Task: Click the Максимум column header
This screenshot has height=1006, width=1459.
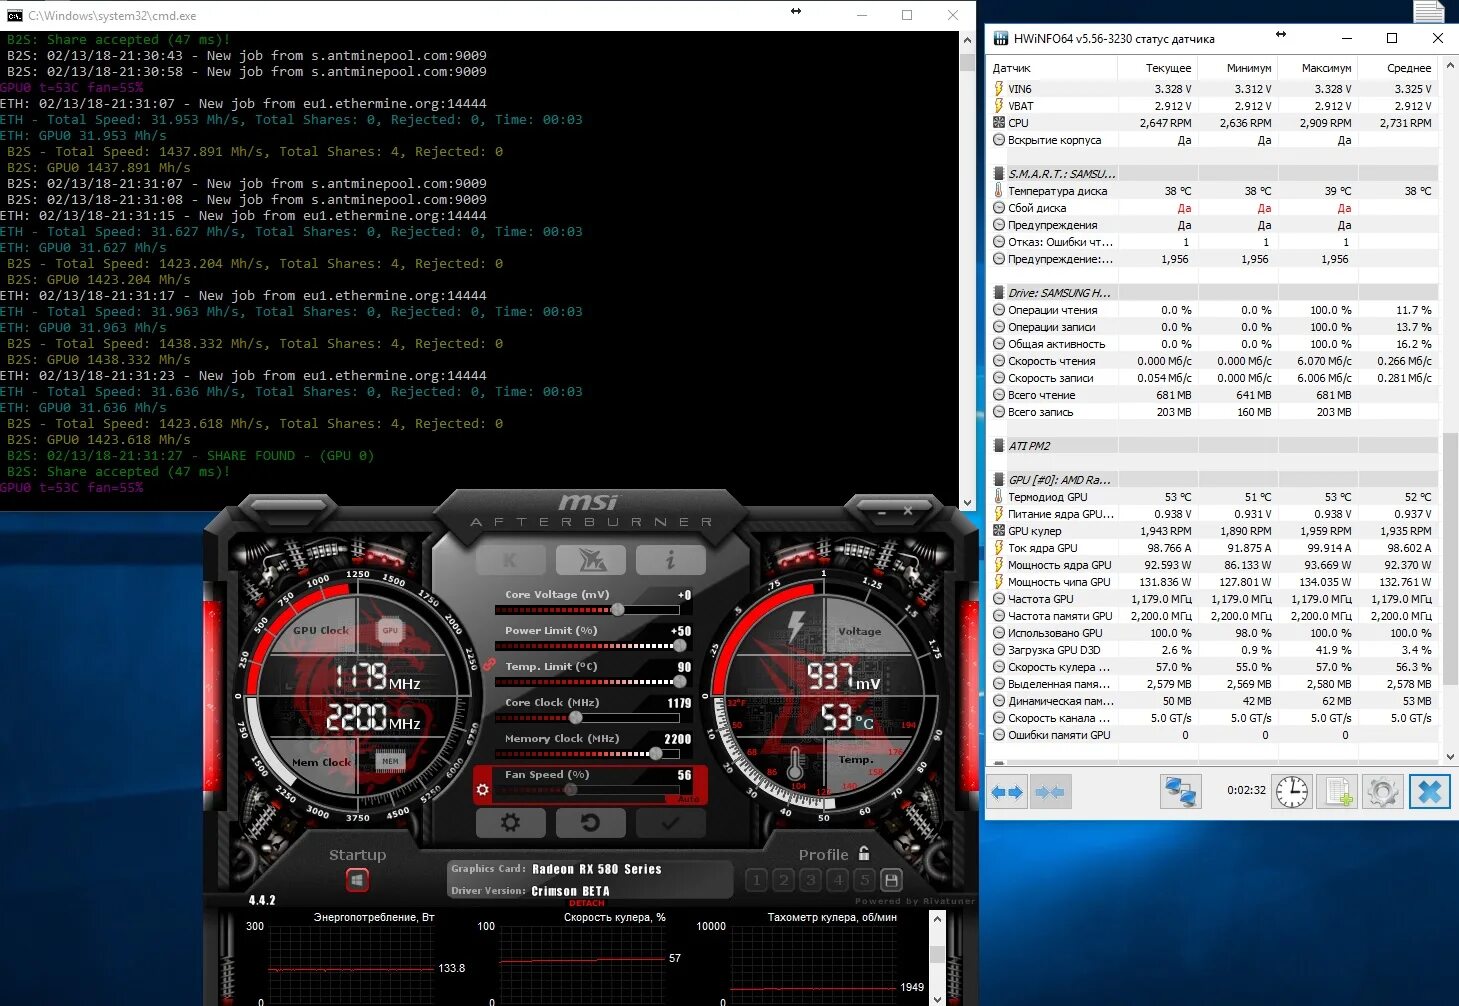Action: point(1317,68)
